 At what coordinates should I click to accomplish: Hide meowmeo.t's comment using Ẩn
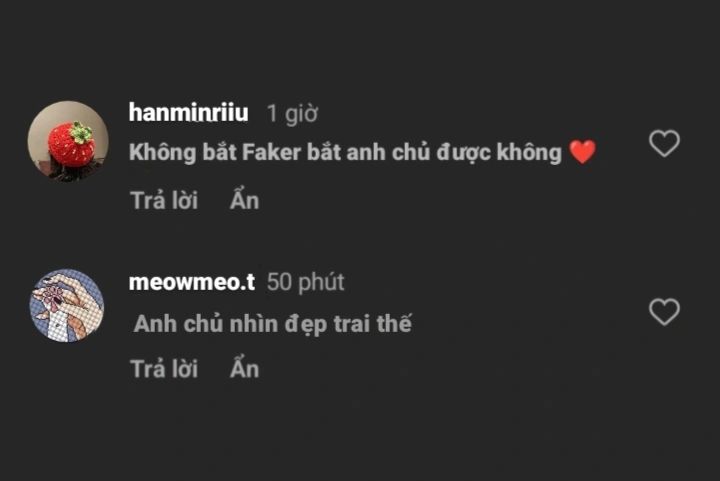tap(244, 368)
